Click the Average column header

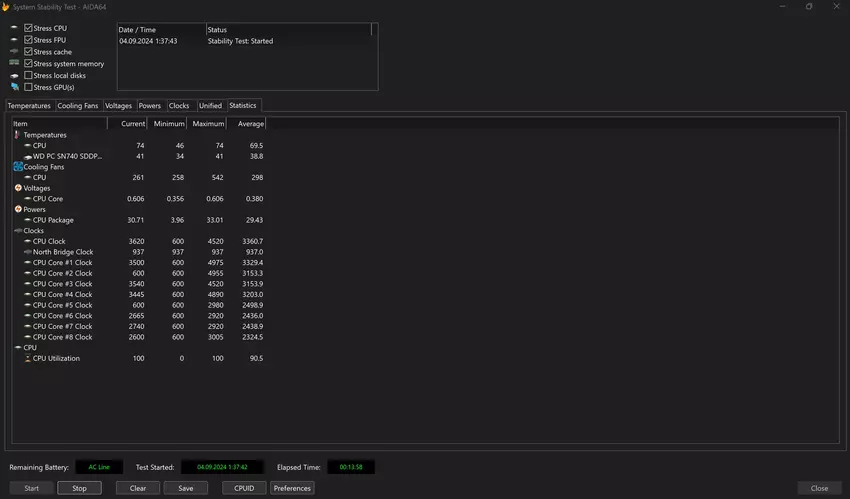click(251, 124)
